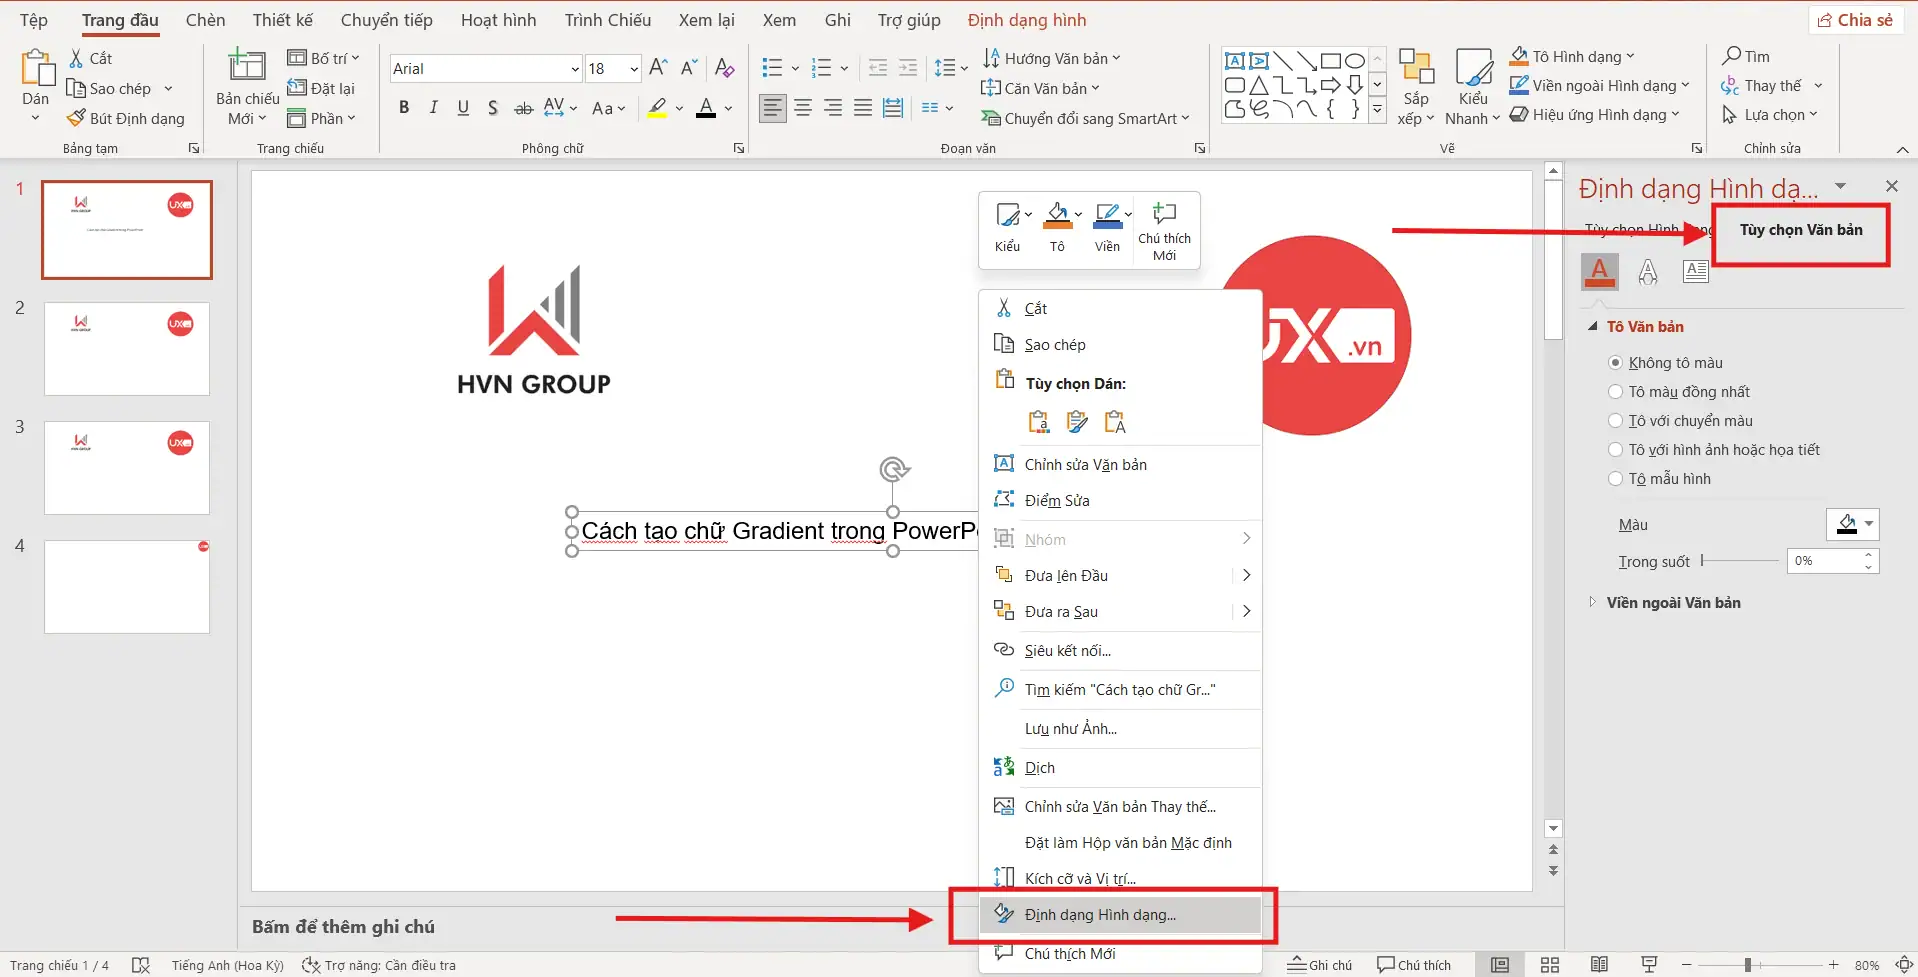The width and height of the screenshot is (1918, 977).
Task: Click the Bút Định dạng format painter
Action: point(126,118)
